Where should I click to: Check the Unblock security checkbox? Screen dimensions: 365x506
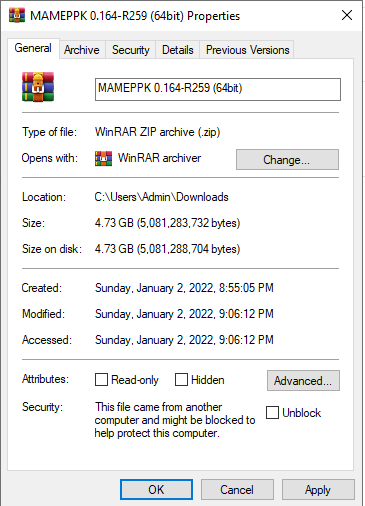(272, 412)
